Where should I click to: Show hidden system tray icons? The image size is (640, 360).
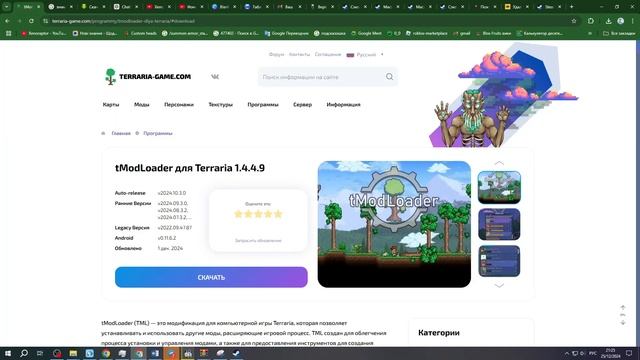(567, 353)
